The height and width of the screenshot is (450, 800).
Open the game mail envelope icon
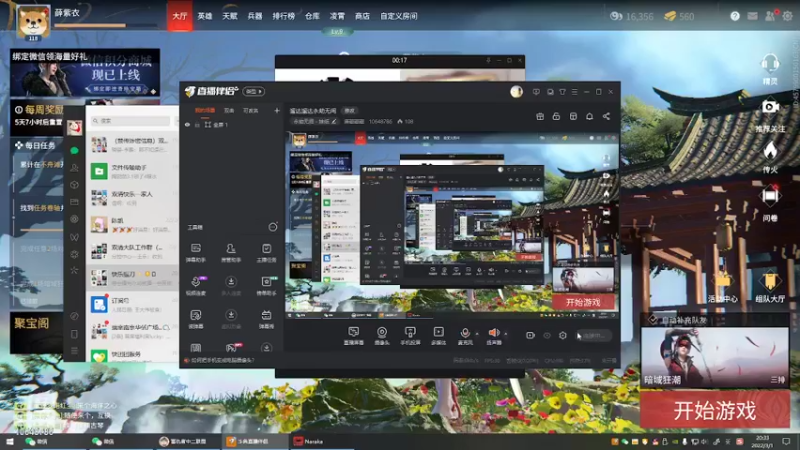[752, 16]
